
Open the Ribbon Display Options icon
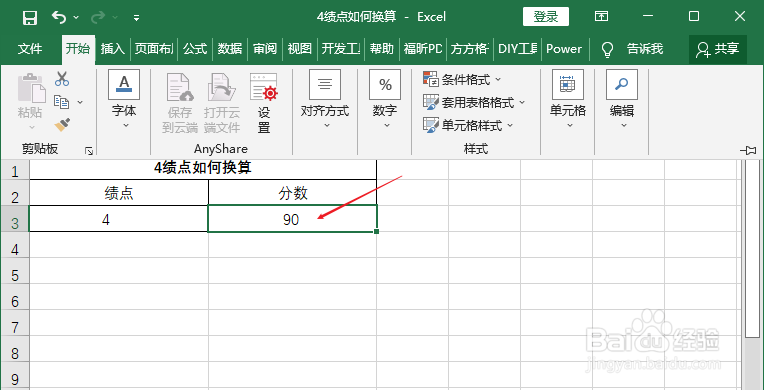pos(601,17)
